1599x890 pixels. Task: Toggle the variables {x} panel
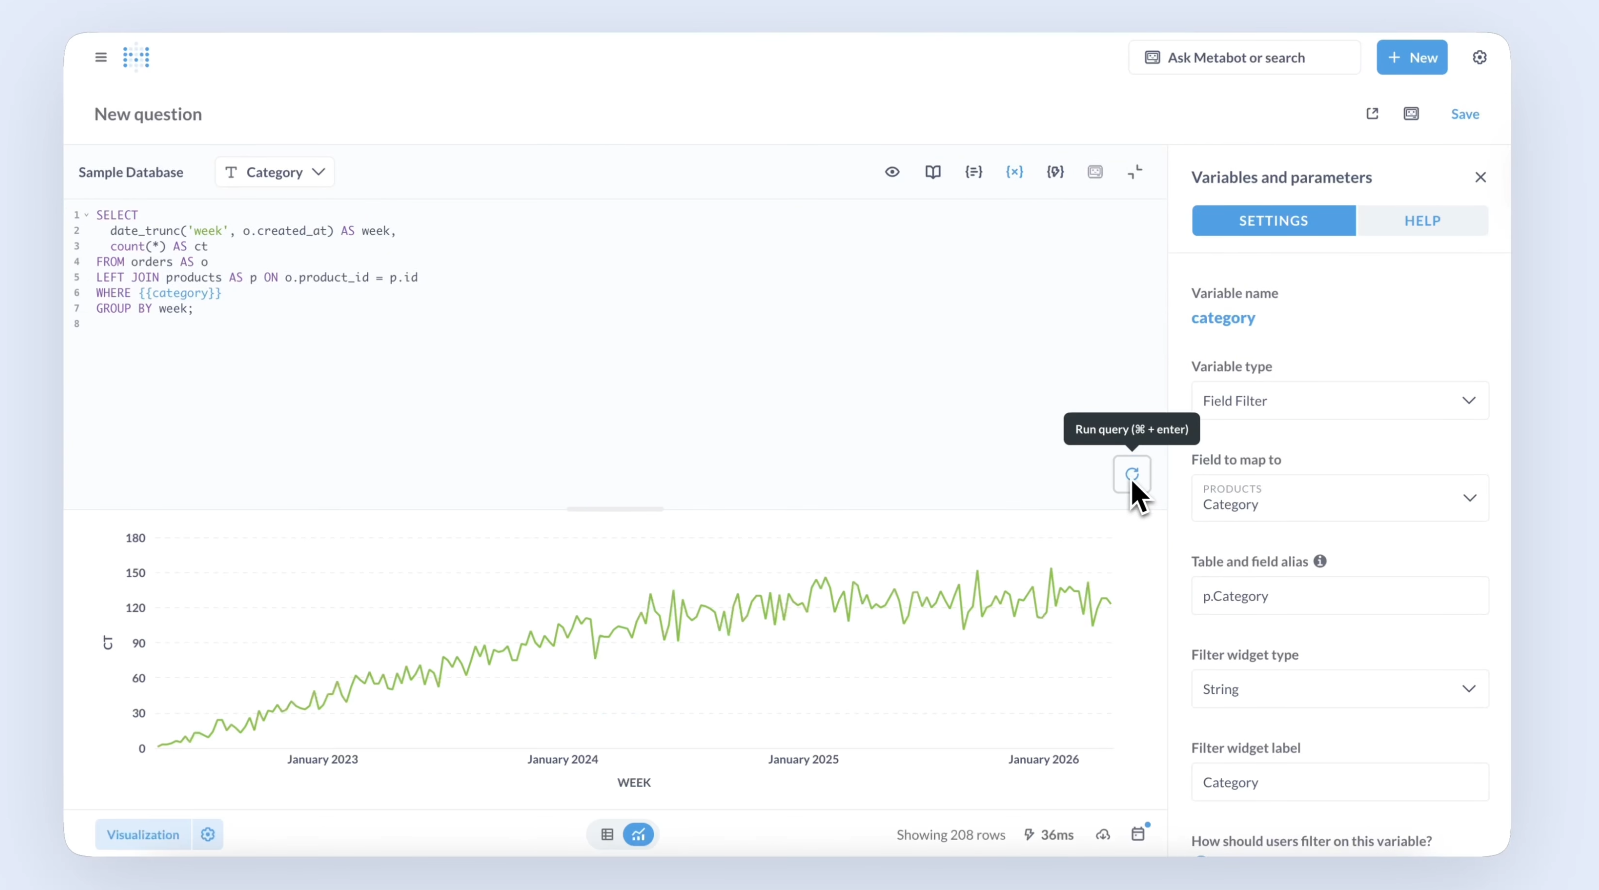click(1014, 172)
